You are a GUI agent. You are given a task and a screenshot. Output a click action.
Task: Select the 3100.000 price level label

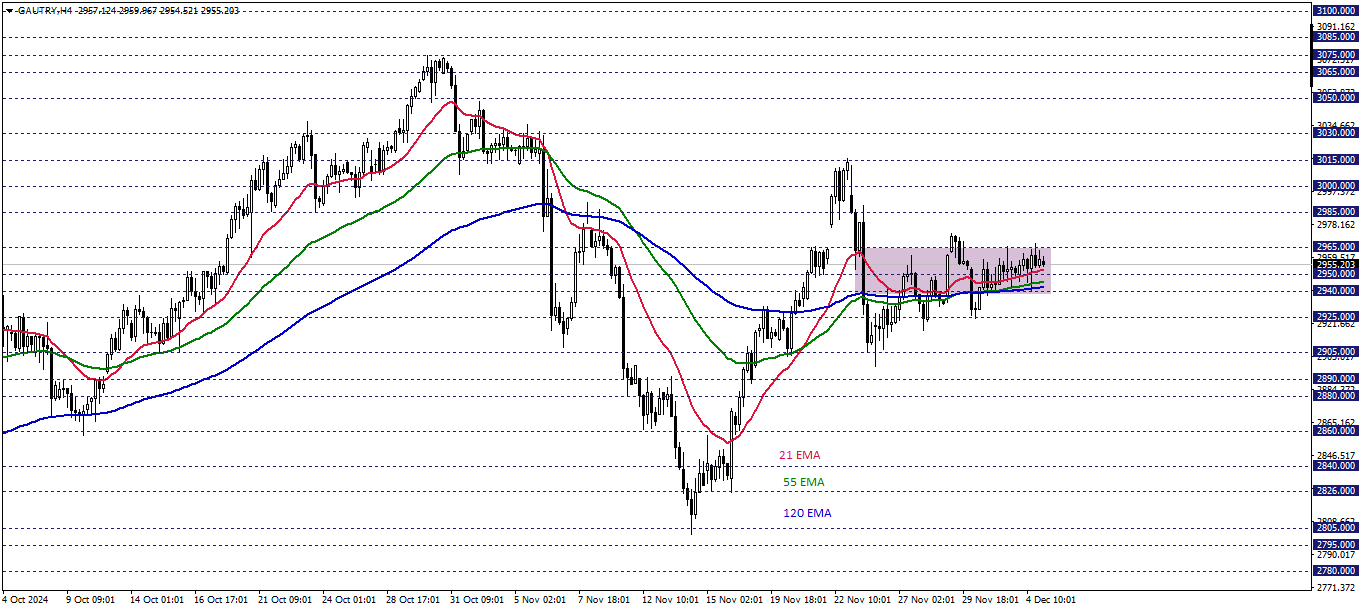(1335, 10)
